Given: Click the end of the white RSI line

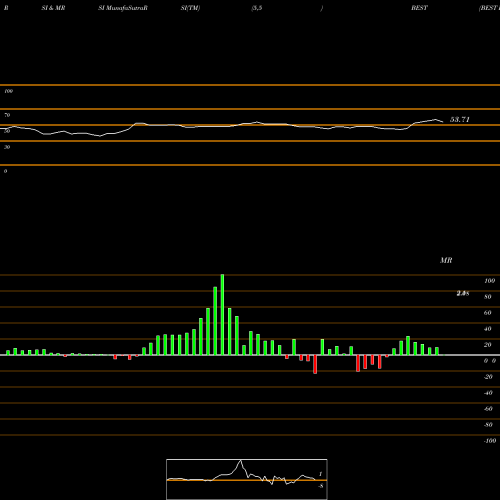Looking at the screenshot, I should [x=443, y=122].
